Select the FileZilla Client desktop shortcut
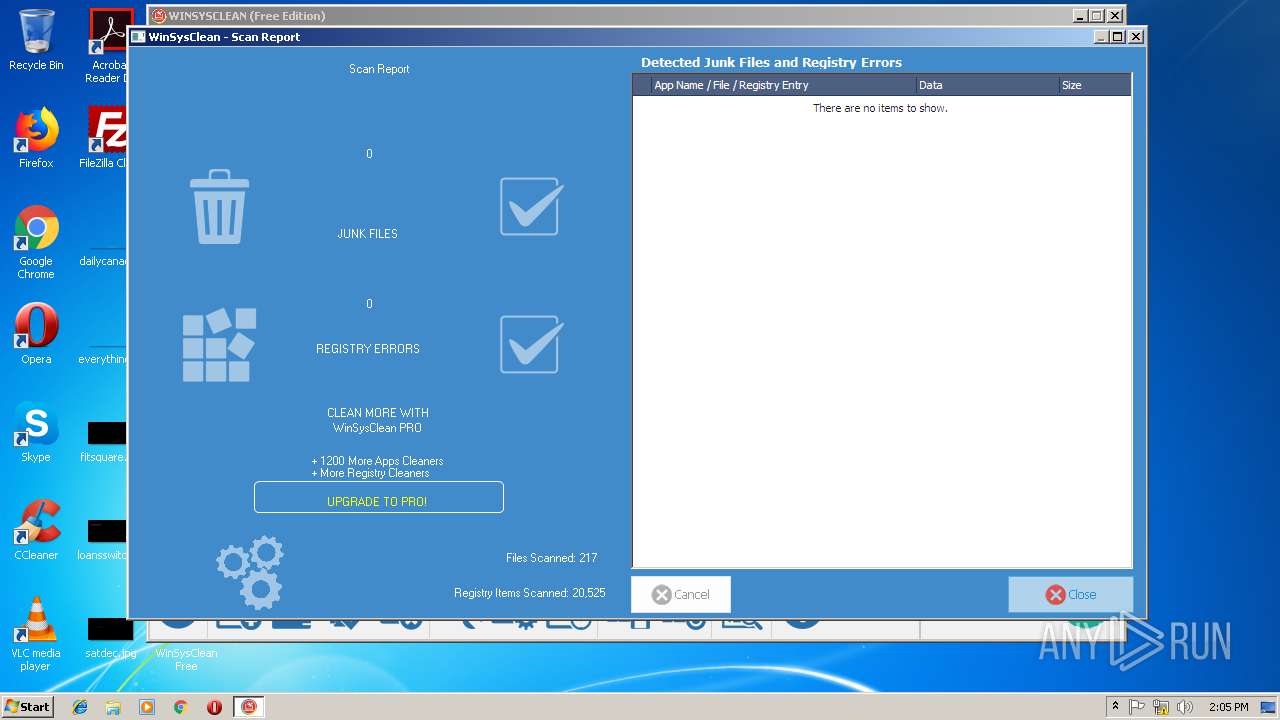 [x=106, y=138]
